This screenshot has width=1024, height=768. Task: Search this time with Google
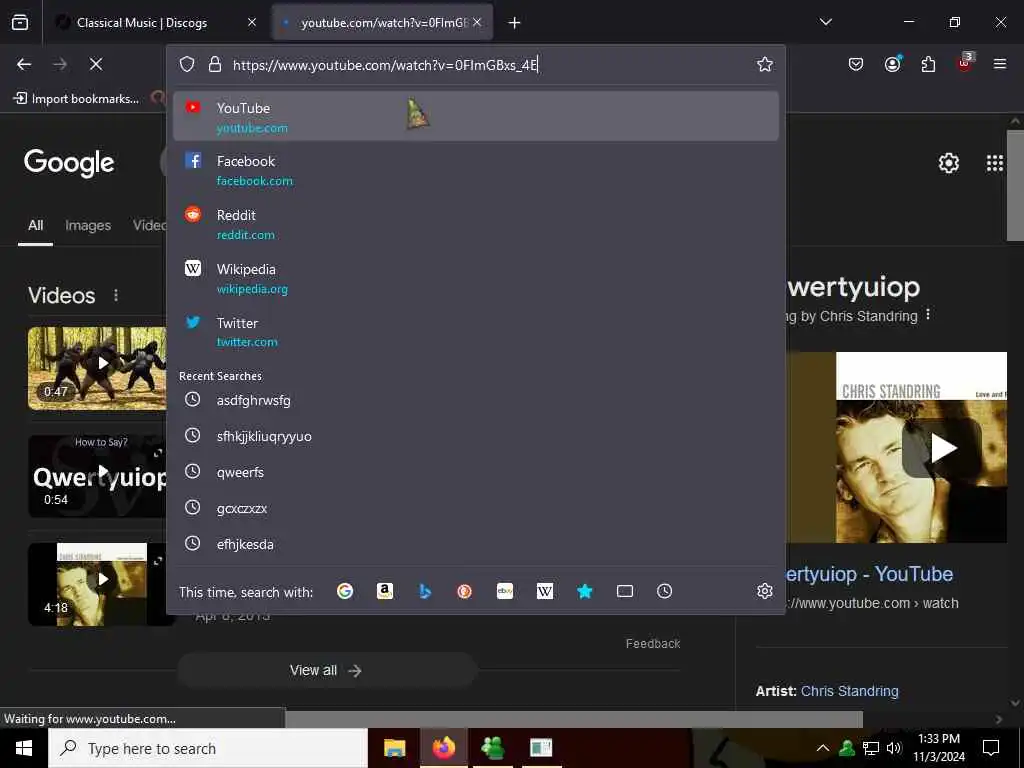coord(345,591)
